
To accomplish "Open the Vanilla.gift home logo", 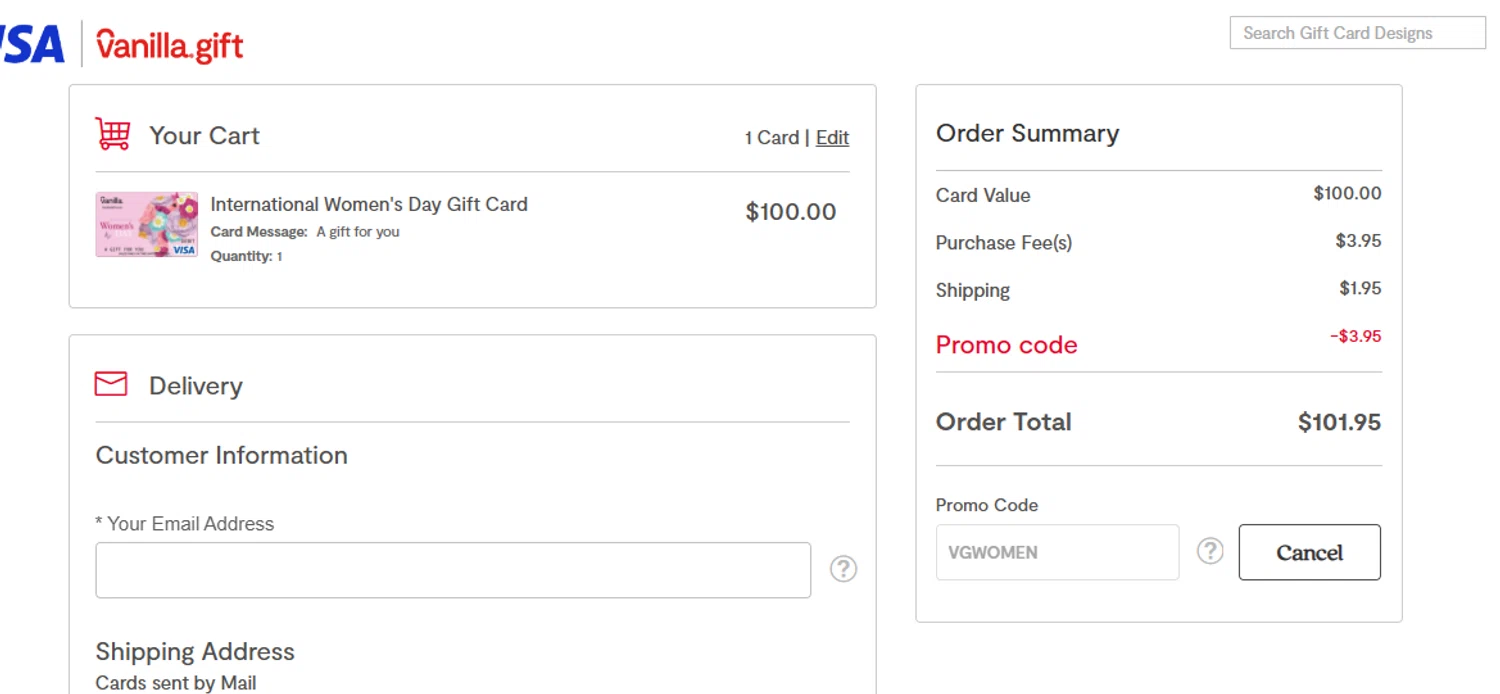I will point(169,46).
